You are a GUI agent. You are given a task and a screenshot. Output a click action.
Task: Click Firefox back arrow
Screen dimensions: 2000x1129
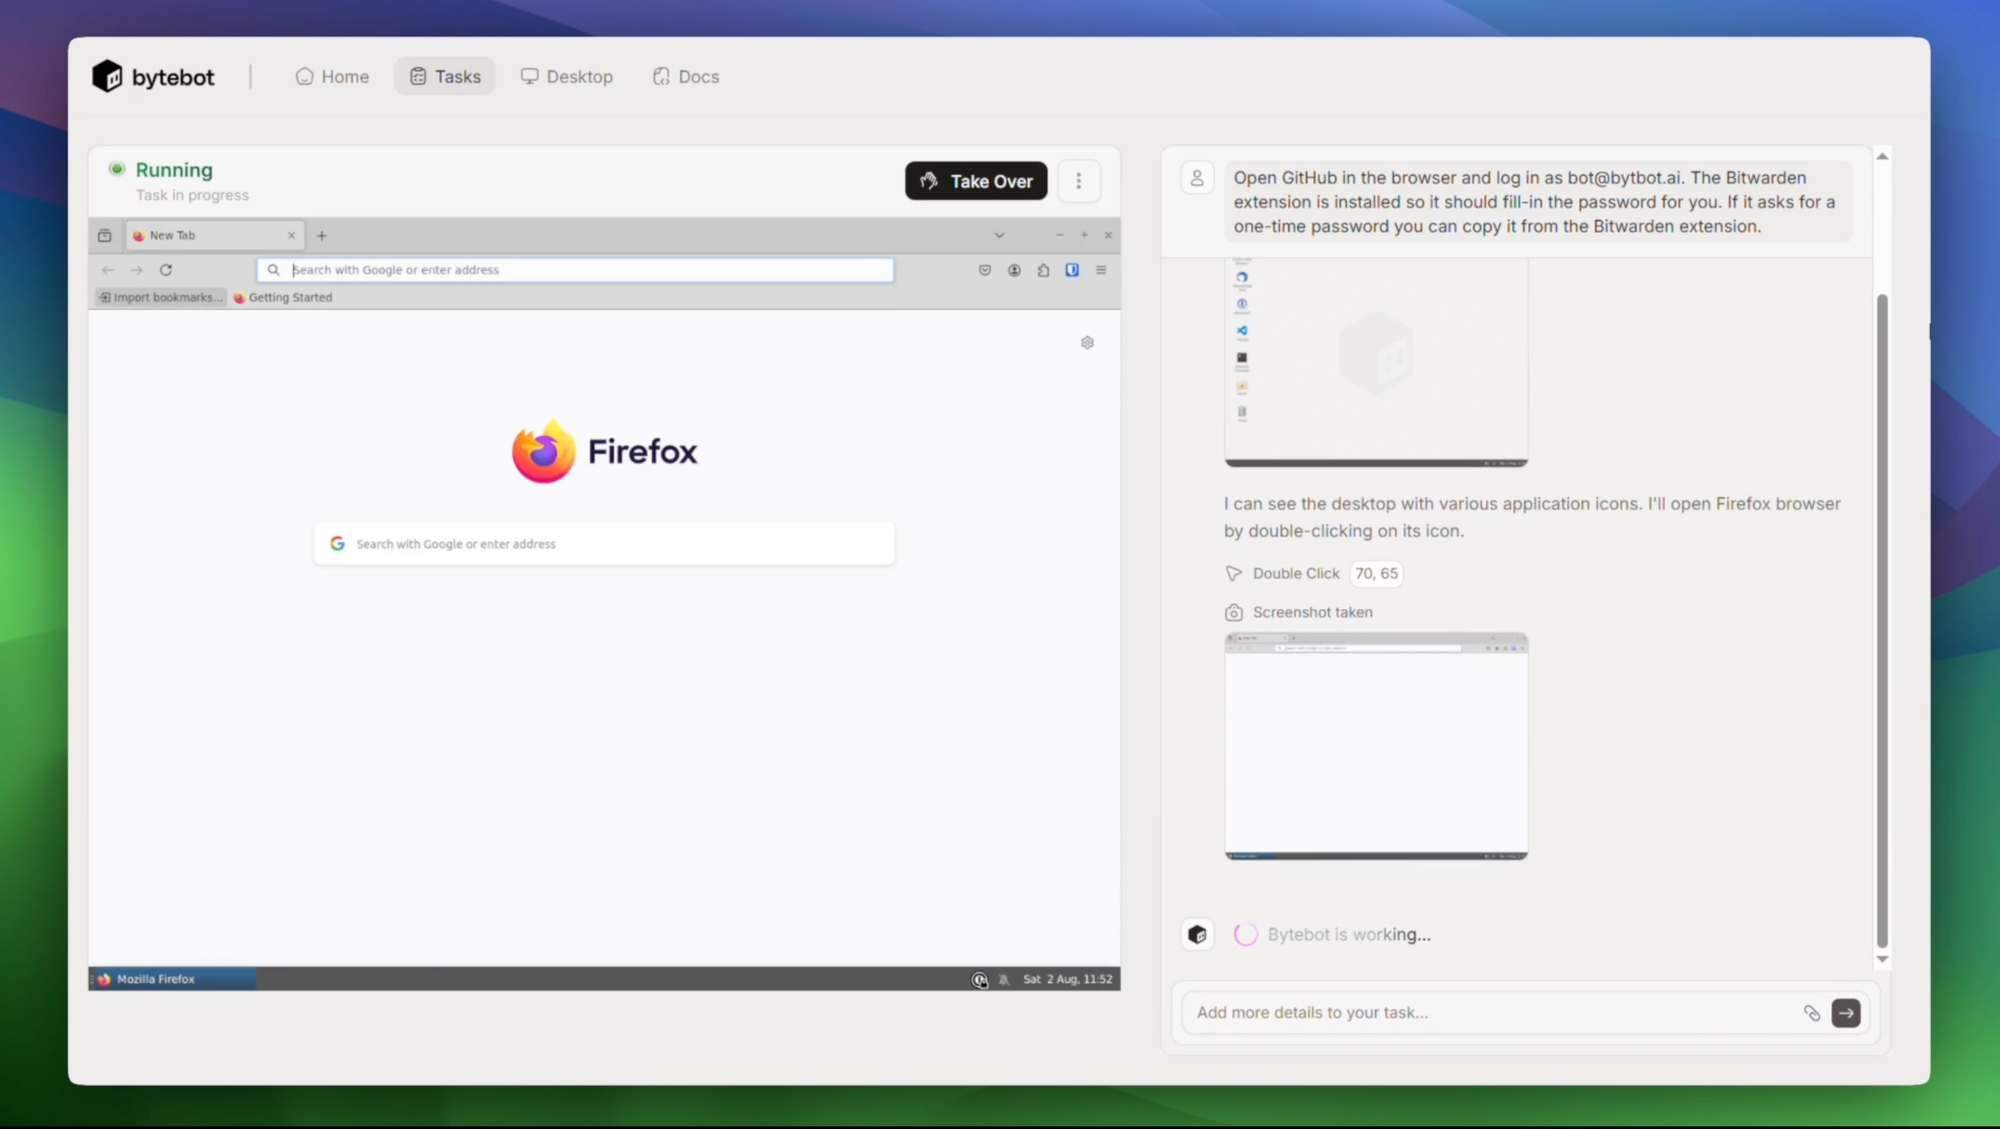107,270
